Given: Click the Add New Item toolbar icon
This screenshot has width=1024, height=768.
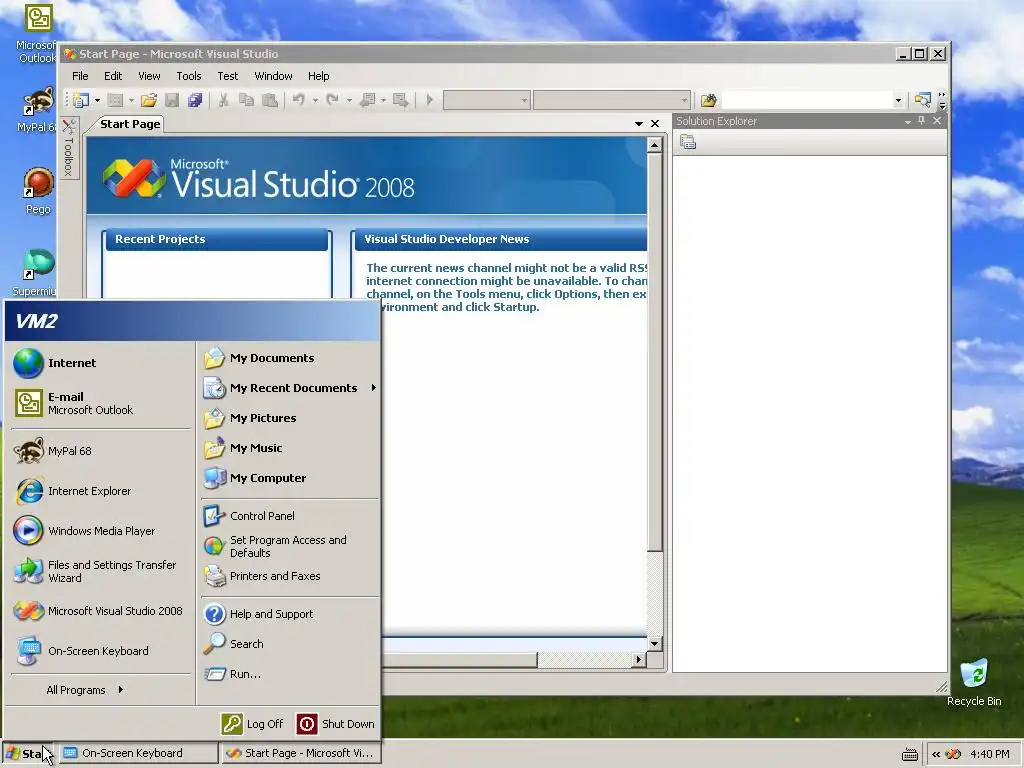Looking at the screenshot, I should [x=116, y=100].
